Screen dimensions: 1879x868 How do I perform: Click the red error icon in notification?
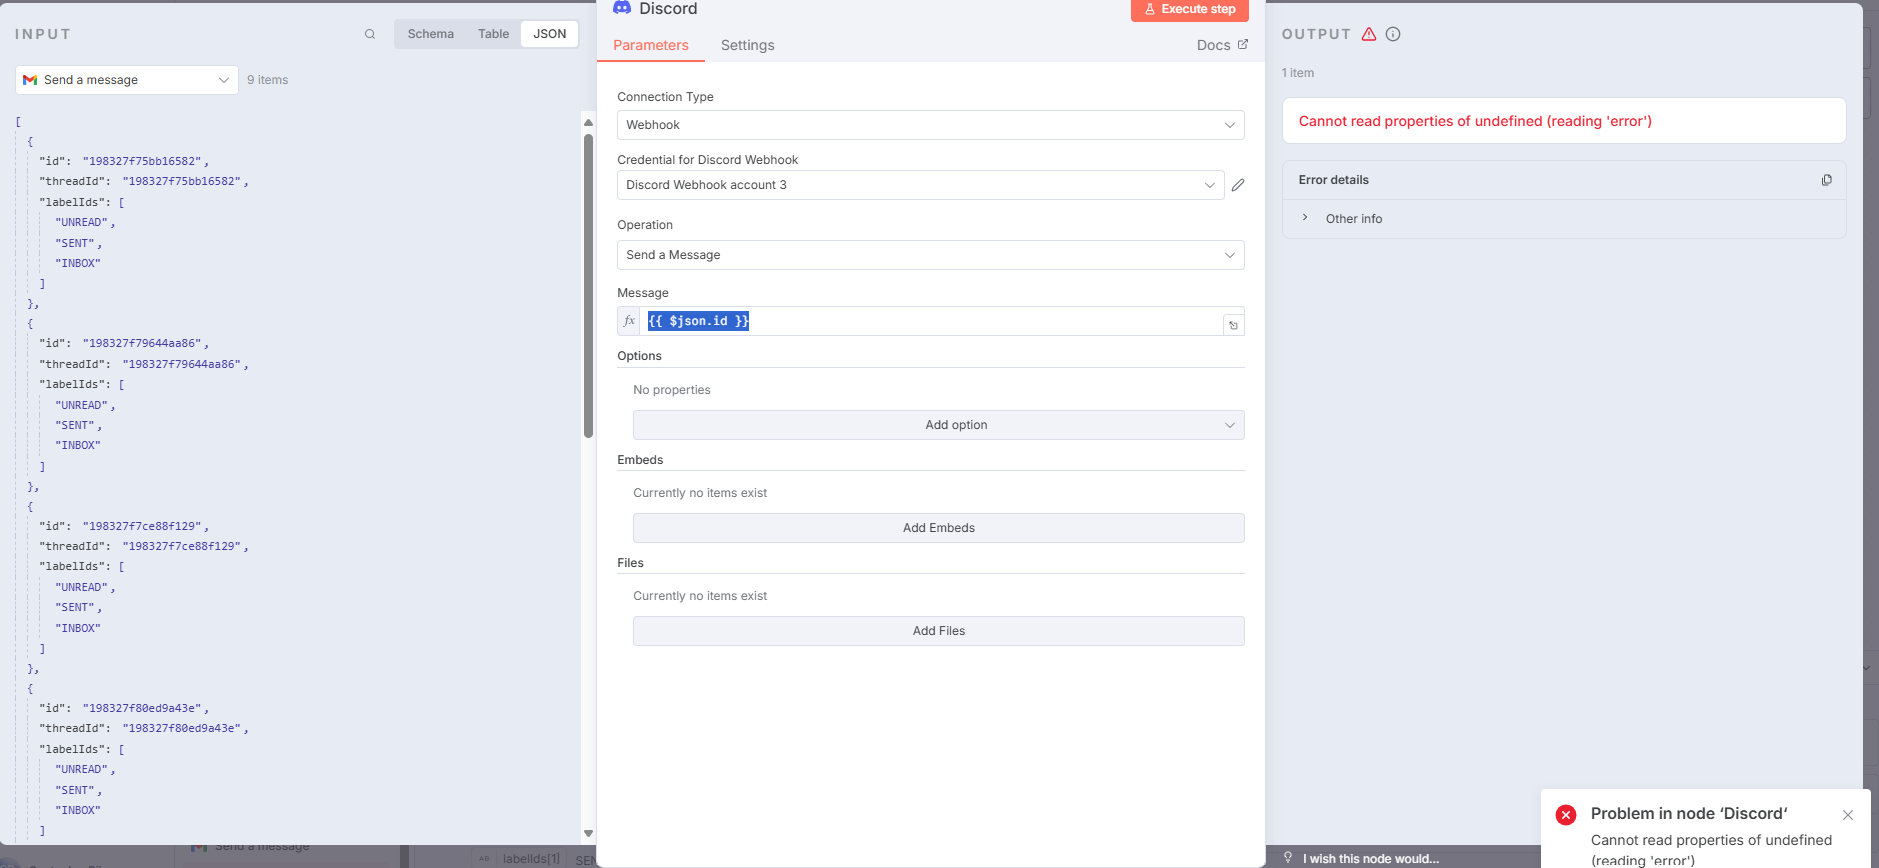1566,815
